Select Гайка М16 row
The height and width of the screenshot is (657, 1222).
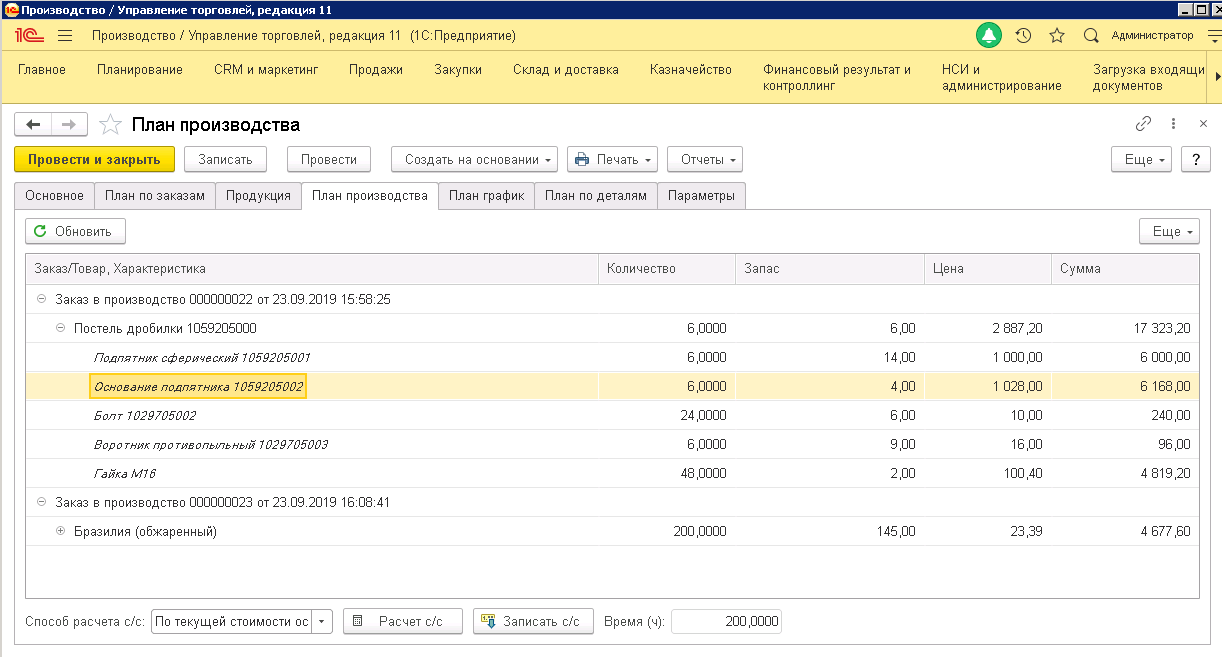point(612,473)
